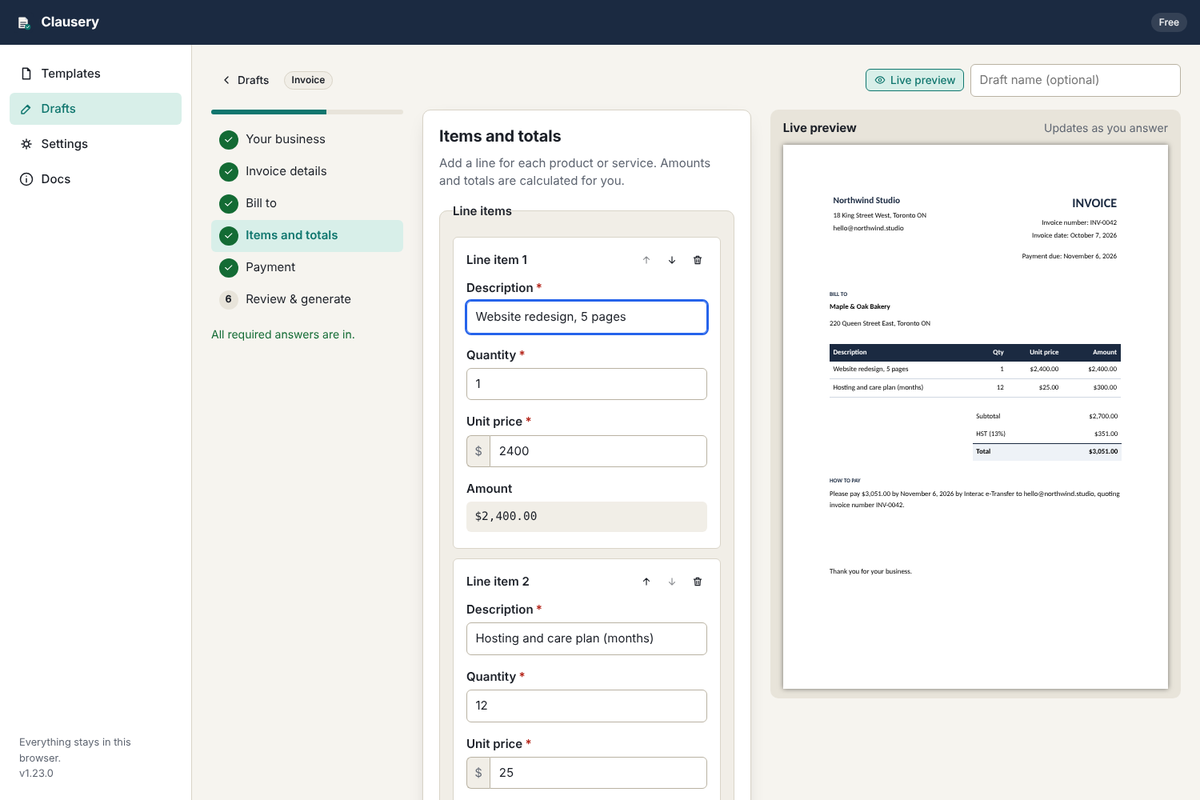
Task: Edit Line item 2 unit price field
Action: click(598, 773)
